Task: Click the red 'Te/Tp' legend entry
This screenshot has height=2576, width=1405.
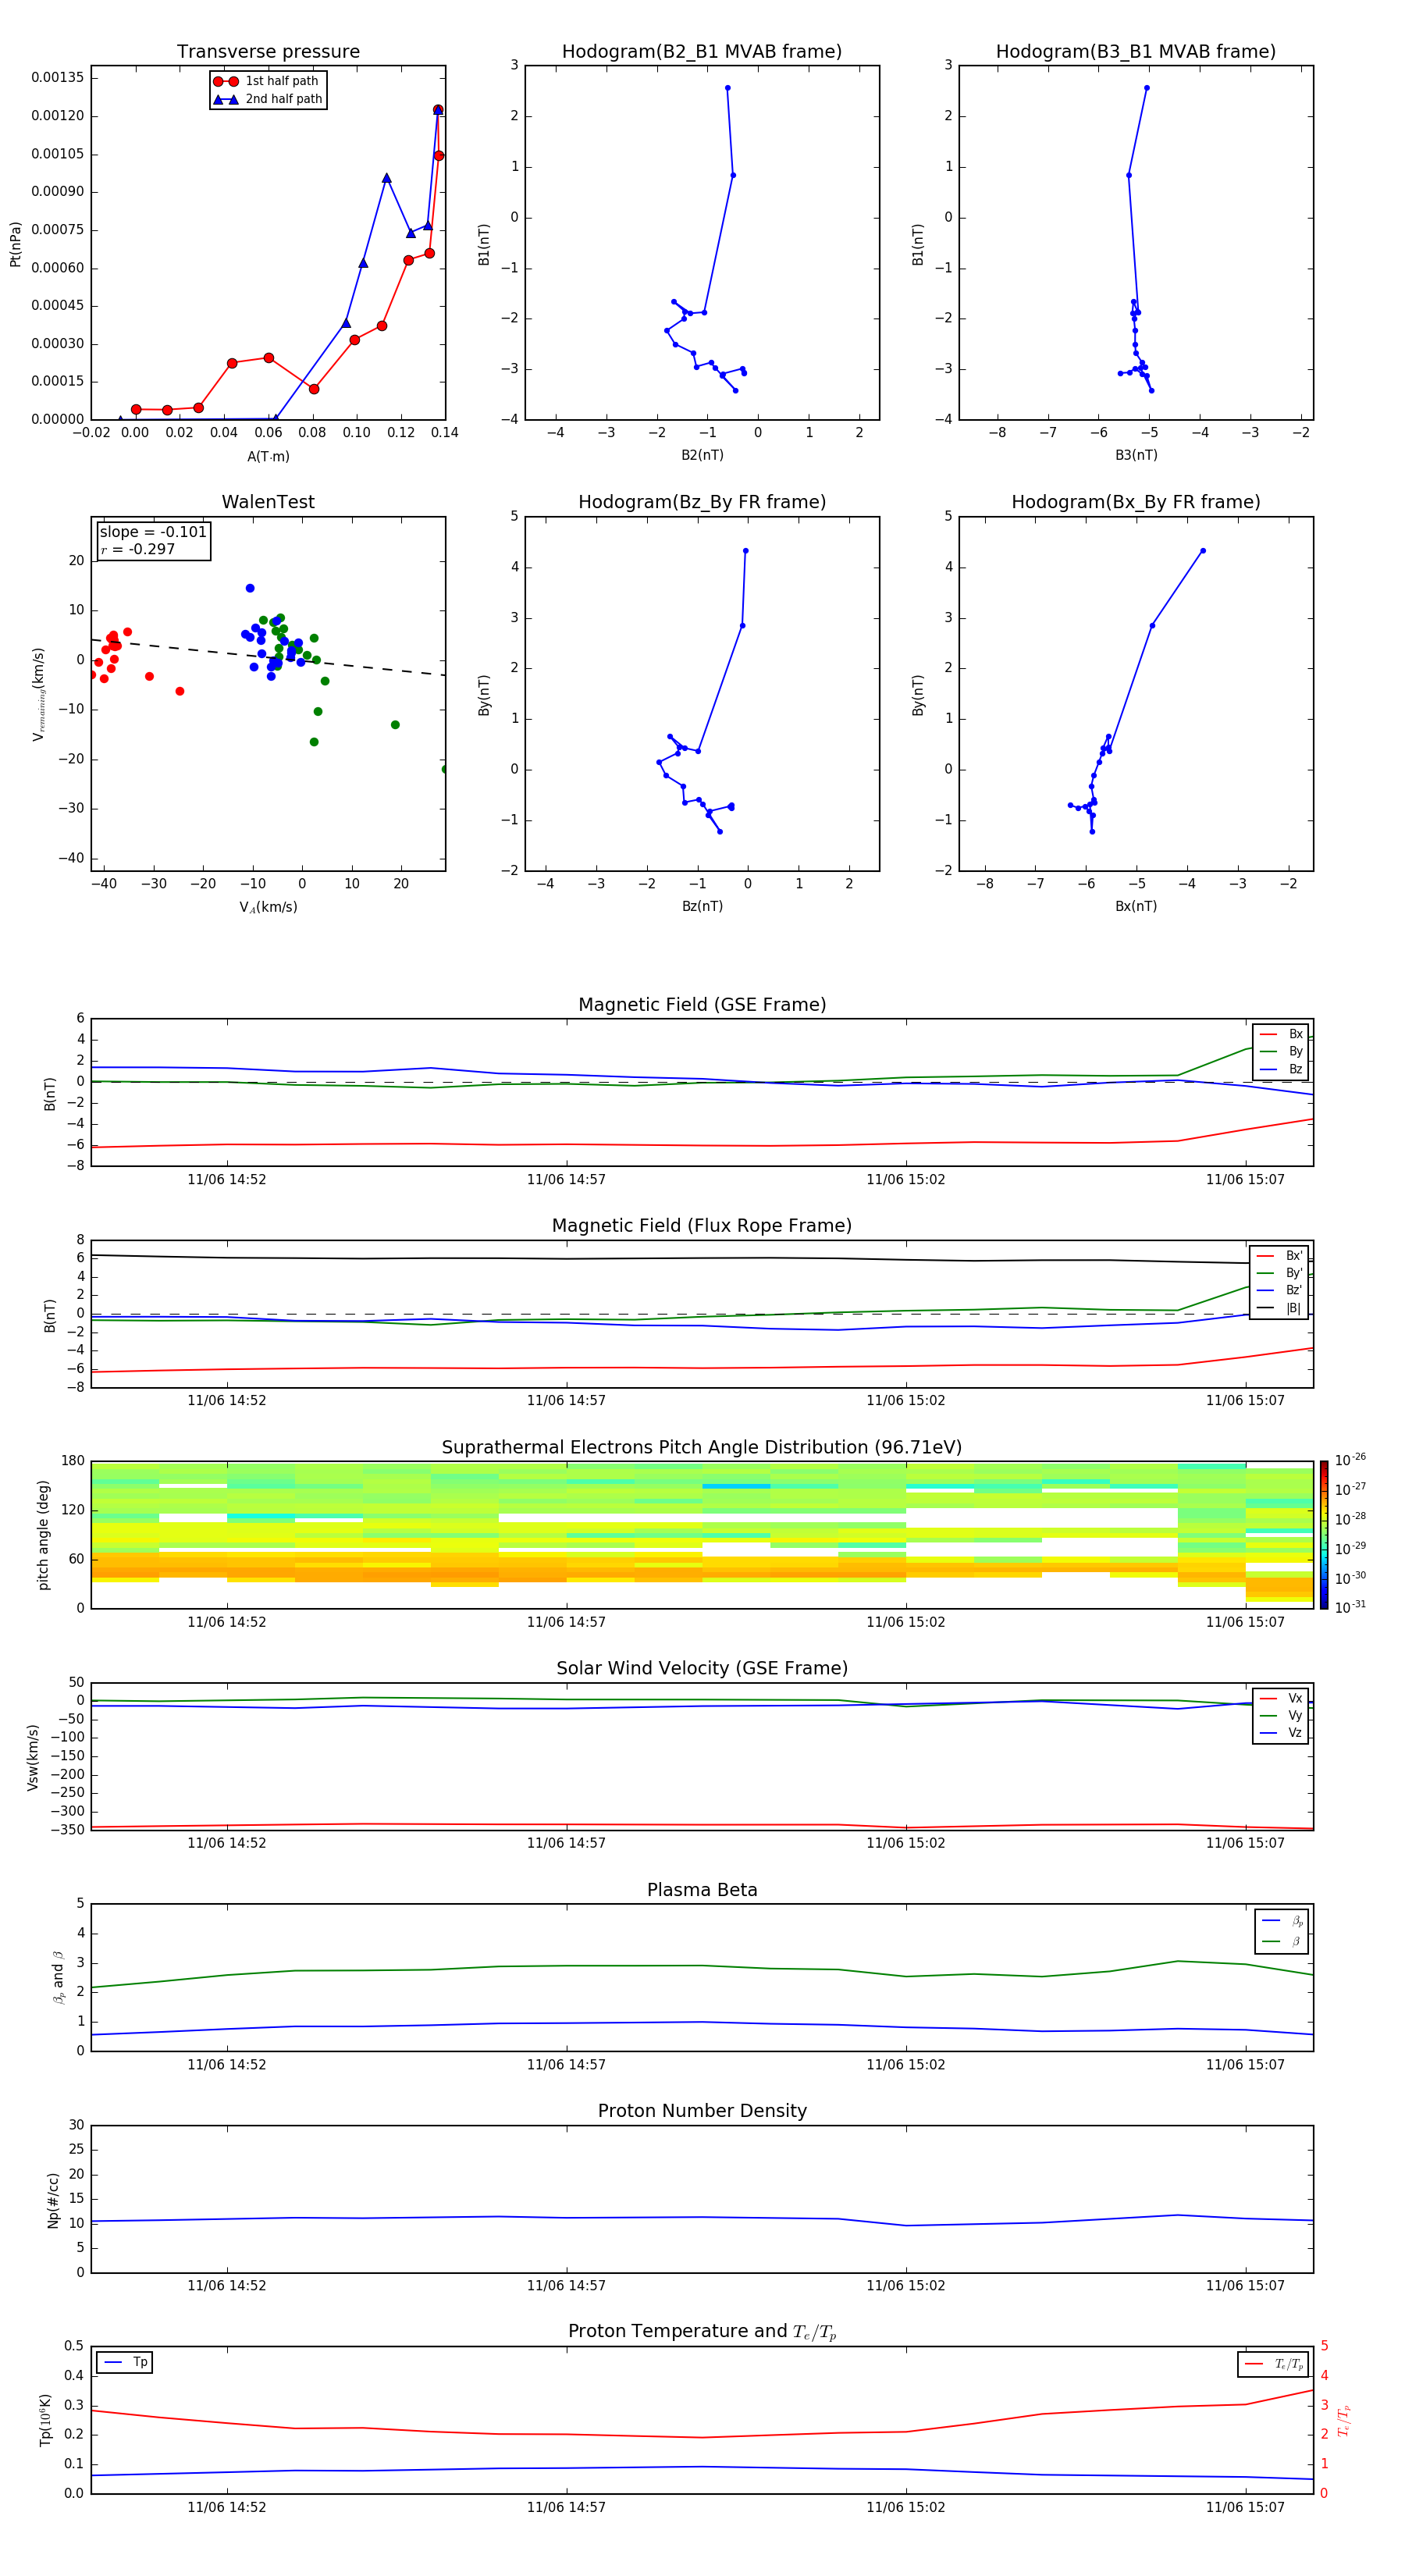Action: [x=1273, y=2364]
